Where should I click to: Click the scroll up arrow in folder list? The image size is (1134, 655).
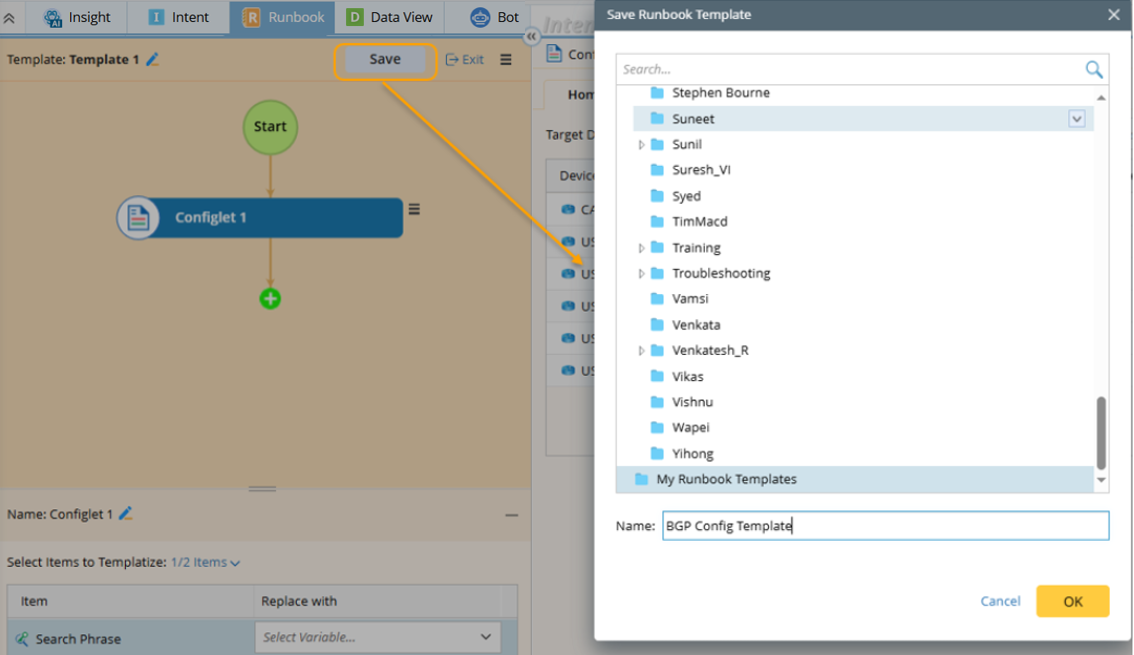[1101, 97]
